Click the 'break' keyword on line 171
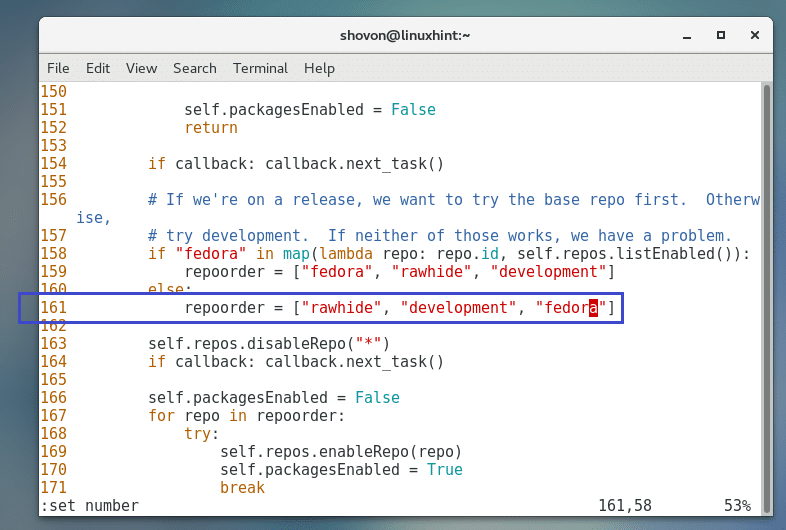The image size is (786, 530). pyautogui.click(x=242, y=488)
